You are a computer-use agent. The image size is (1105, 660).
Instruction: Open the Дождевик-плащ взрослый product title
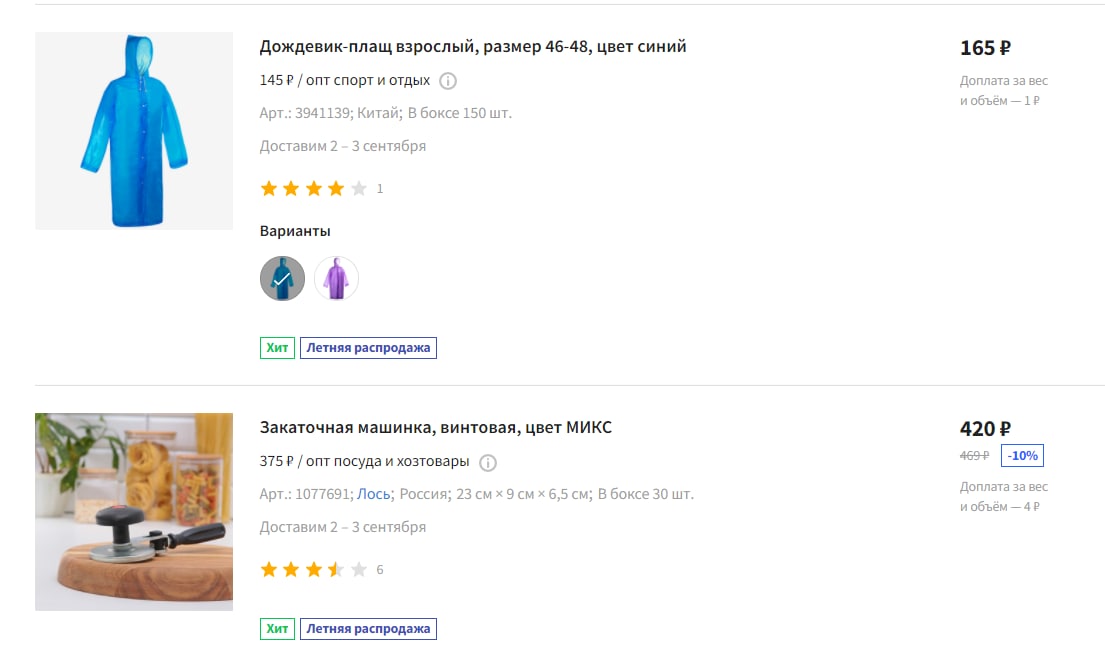tap(473, 46)
